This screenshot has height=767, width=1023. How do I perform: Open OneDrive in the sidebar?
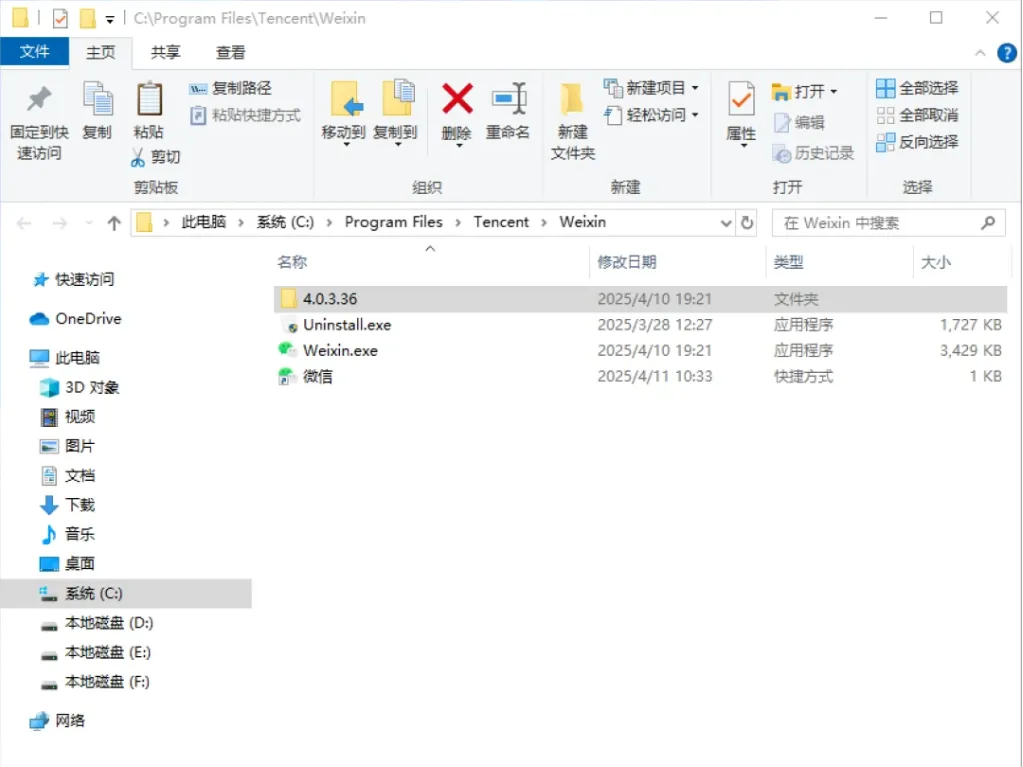(75, 319)
